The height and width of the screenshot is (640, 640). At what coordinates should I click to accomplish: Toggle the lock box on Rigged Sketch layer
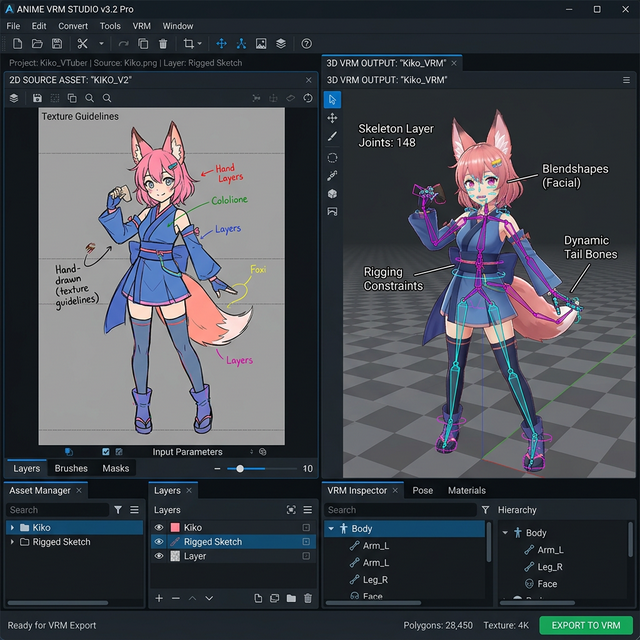coord(306,542)
